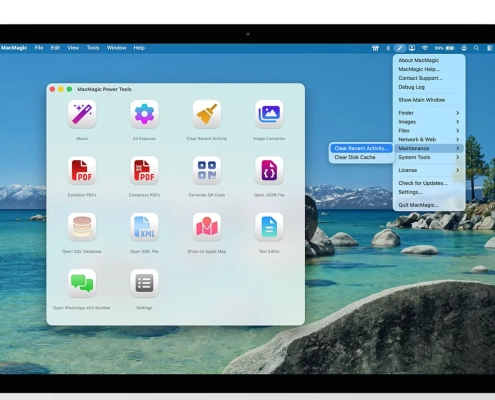Open the Show on Apple Map icon

click(207, 227)
